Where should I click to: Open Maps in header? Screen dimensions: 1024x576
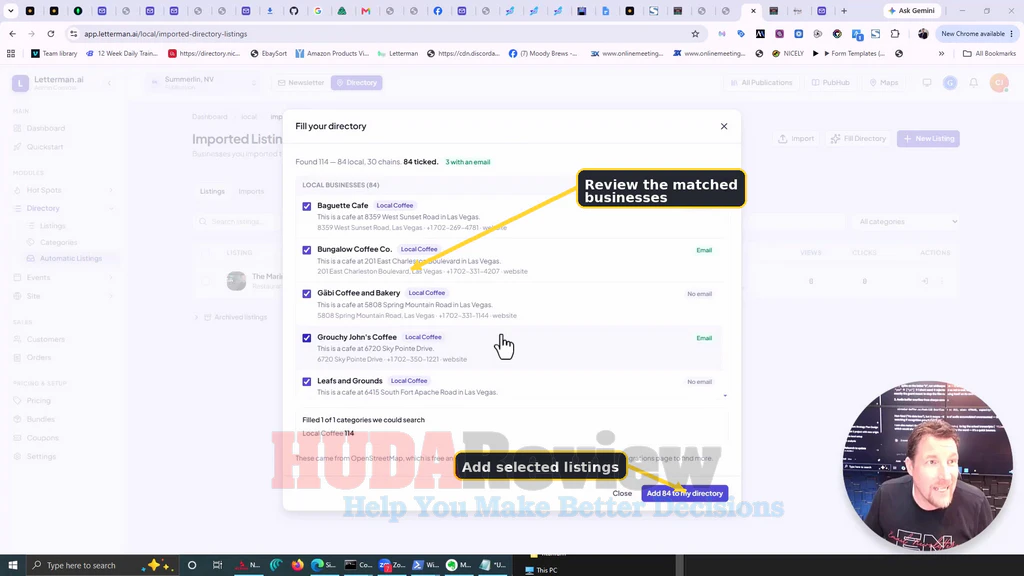884,83
